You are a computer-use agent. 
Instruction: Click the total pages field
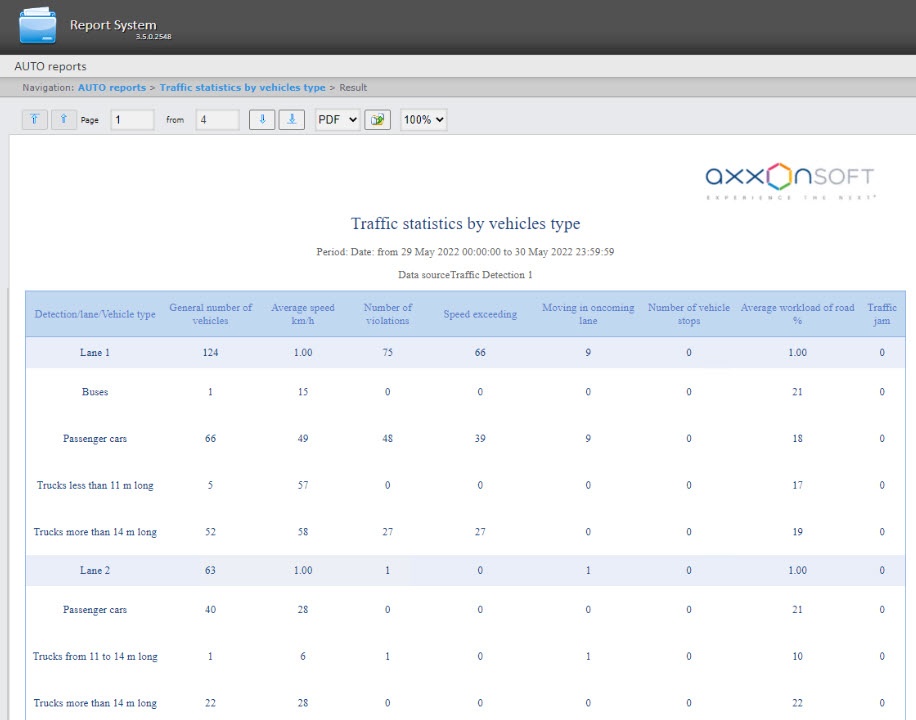(x=217, y=120)
